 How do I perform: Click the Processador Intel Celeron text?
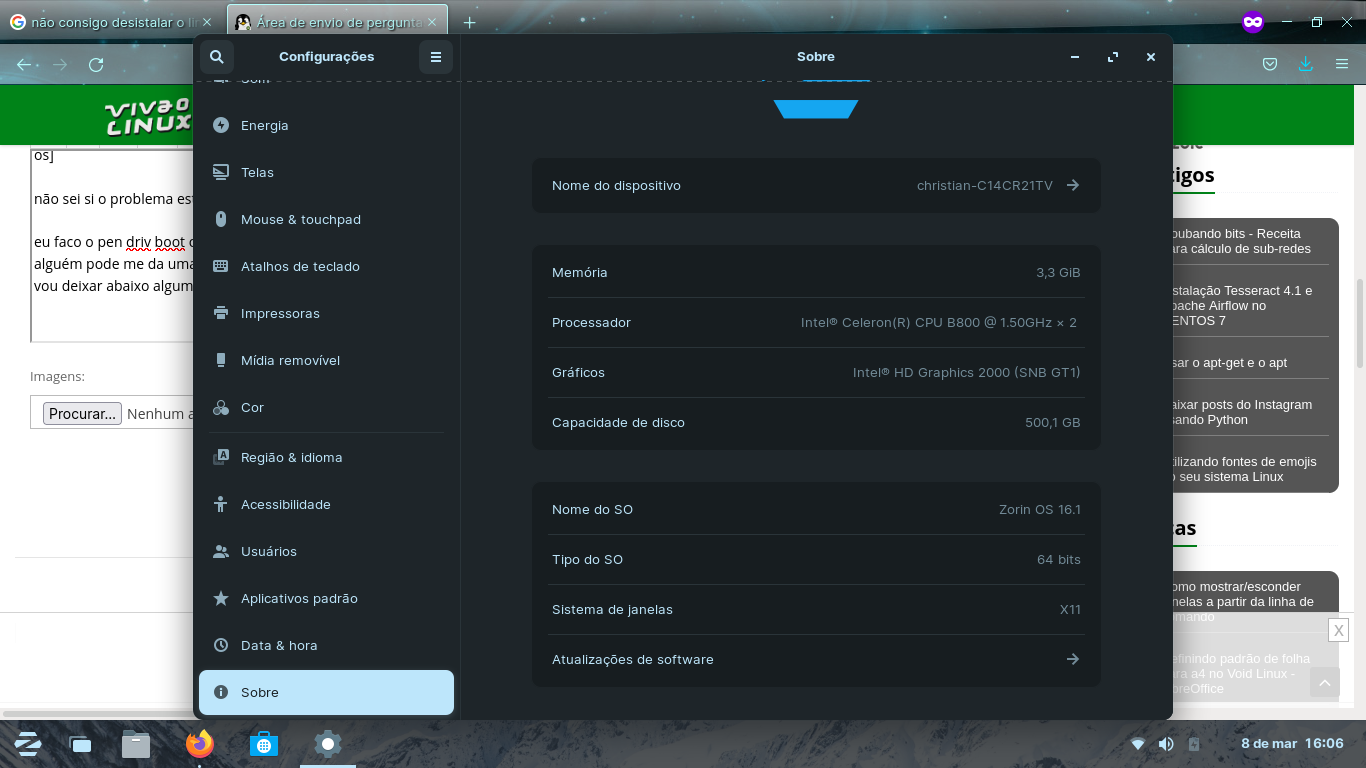click(x=939, y=322)
